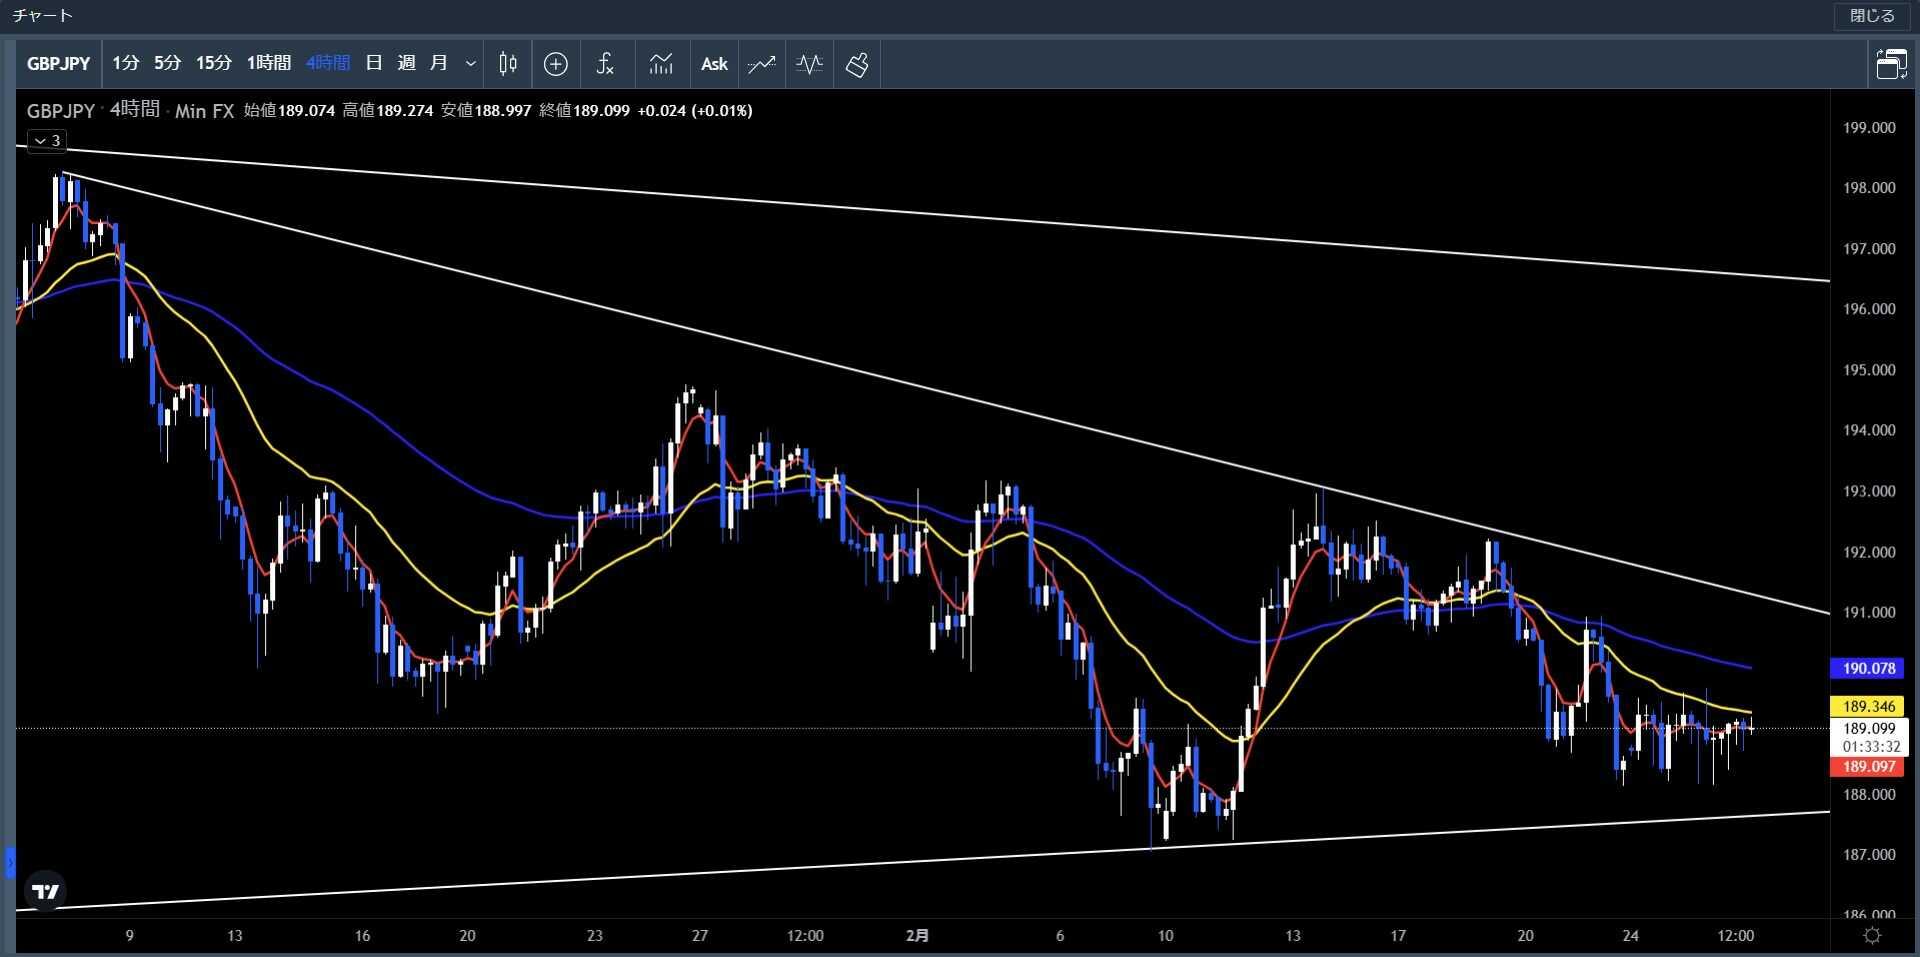Viewport: 1920px width, 957px height.
Task: Switch to the 1時間 timeframe
Action: pyautogui.click(x=268, y=64)
